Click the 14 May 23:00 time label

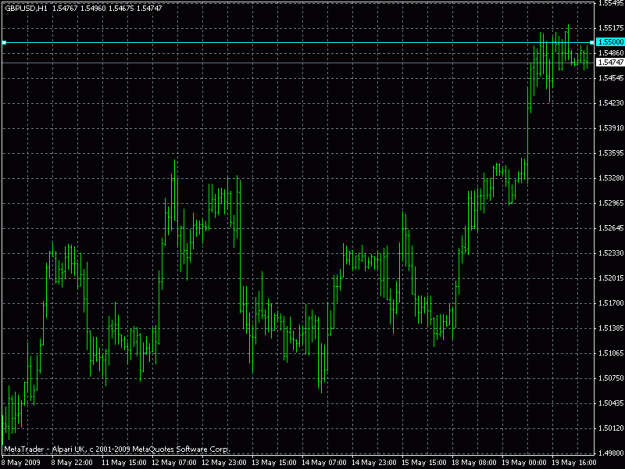374,462
